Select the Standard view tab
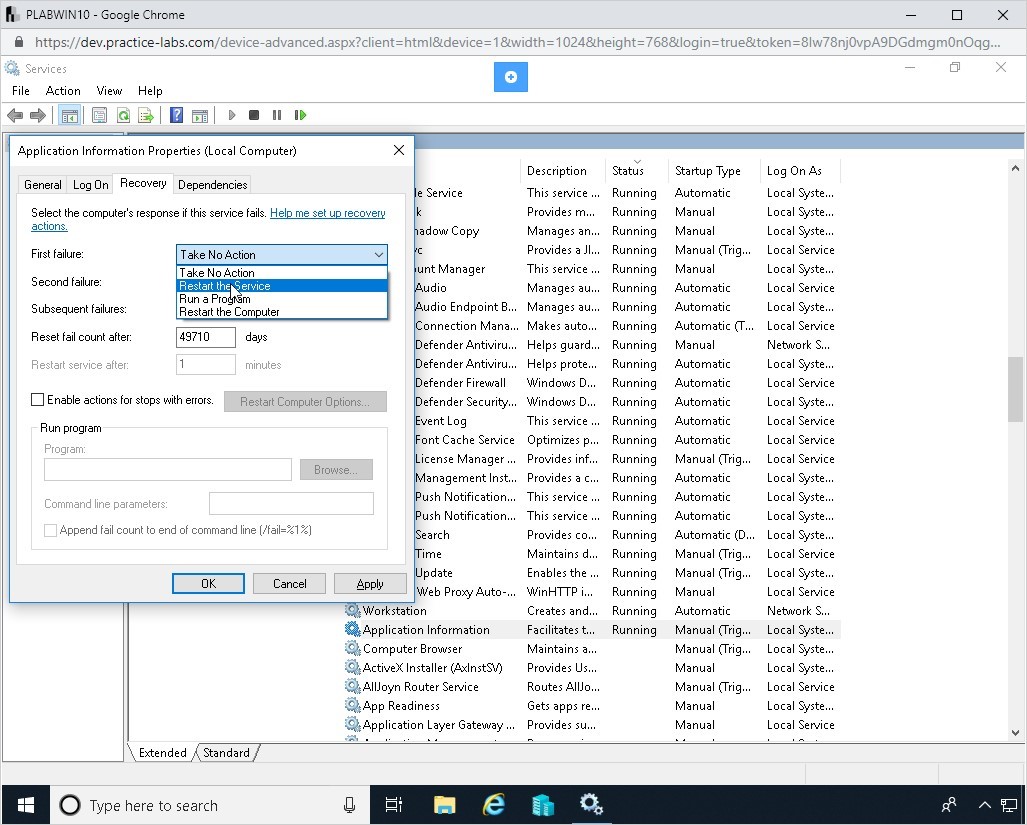Screen dimensions: 1027x825 point(226,752)
